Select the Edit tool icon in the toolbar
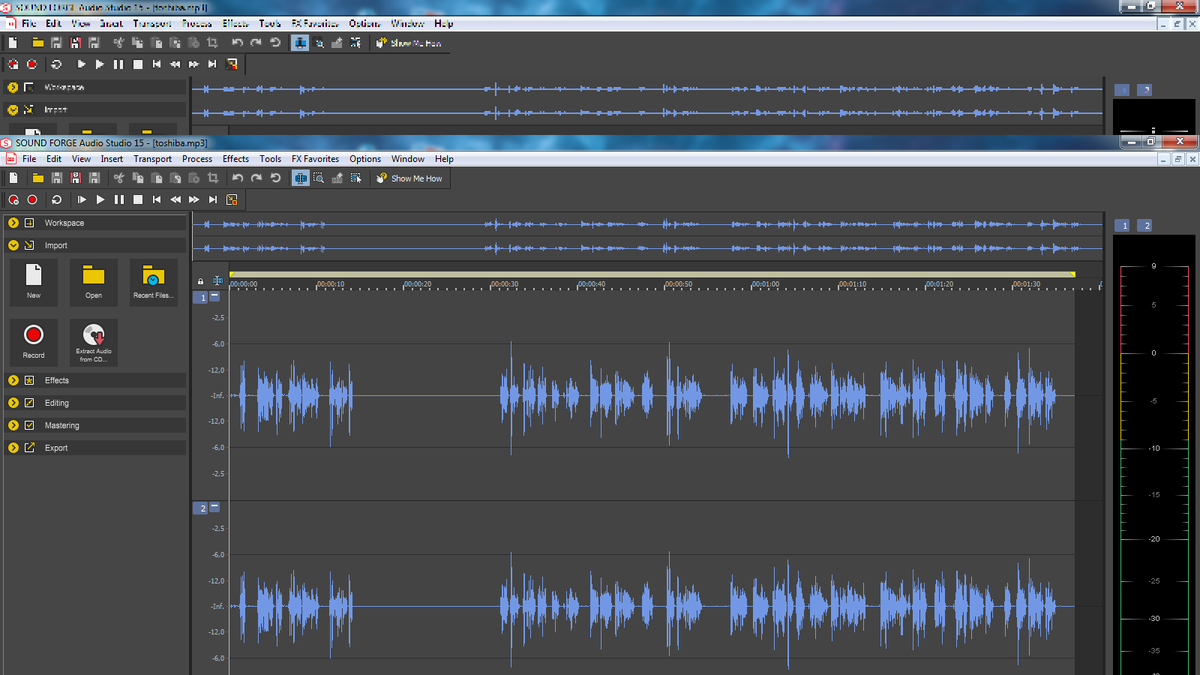Image resolution: width=1200 pixels, height=675 pixels. tap(300, 177)
